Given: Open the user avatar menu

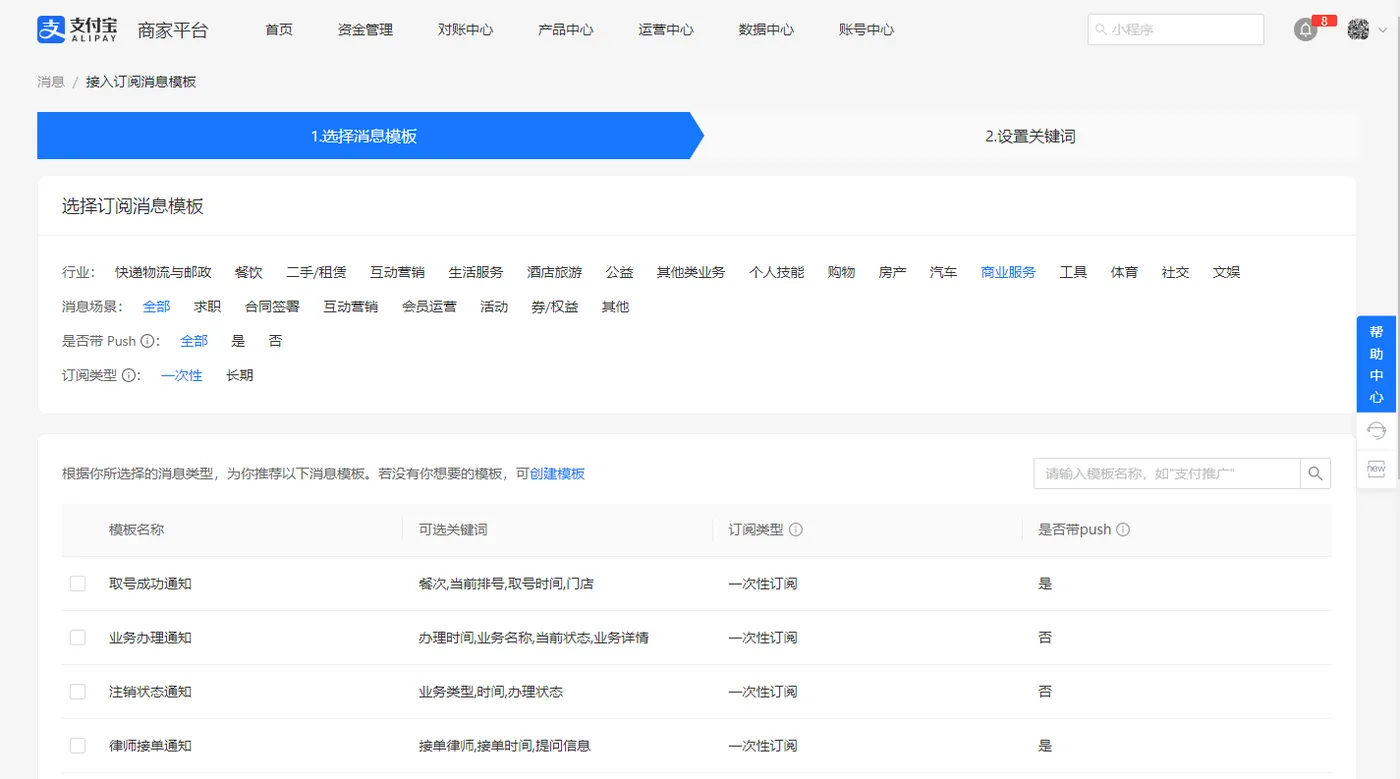Looking at the screenshot, I should tap(1358, 30).
